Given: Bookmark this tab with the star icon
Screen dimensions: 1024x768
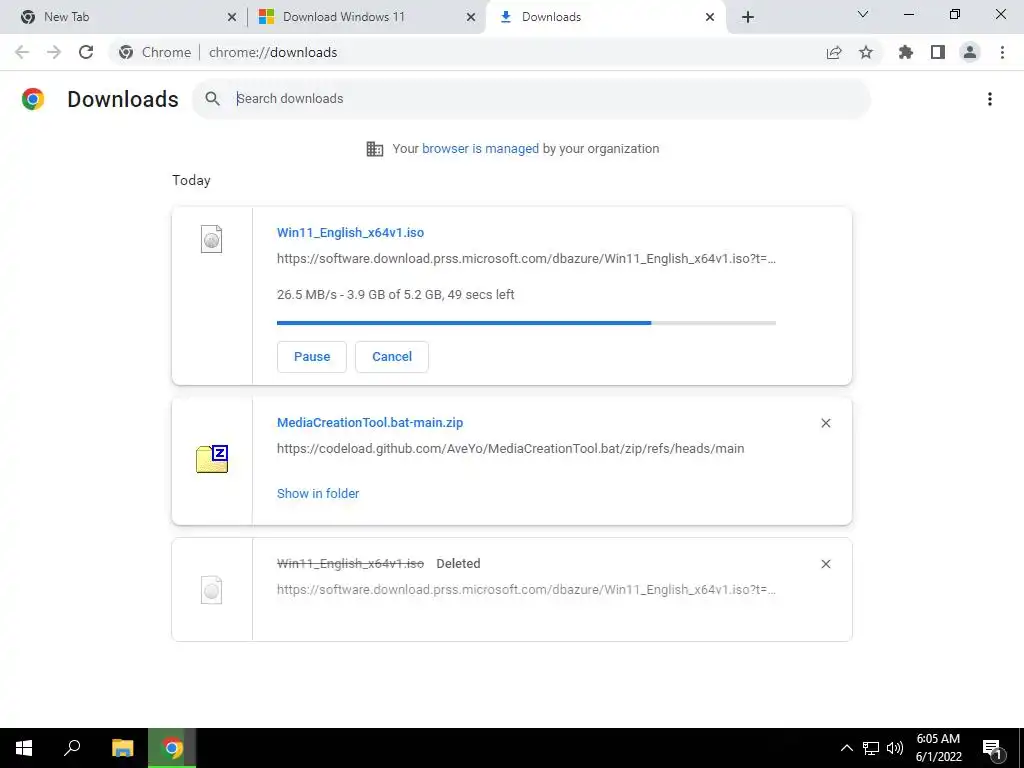Looking at the screenshot, I should [x=866, y=52].
